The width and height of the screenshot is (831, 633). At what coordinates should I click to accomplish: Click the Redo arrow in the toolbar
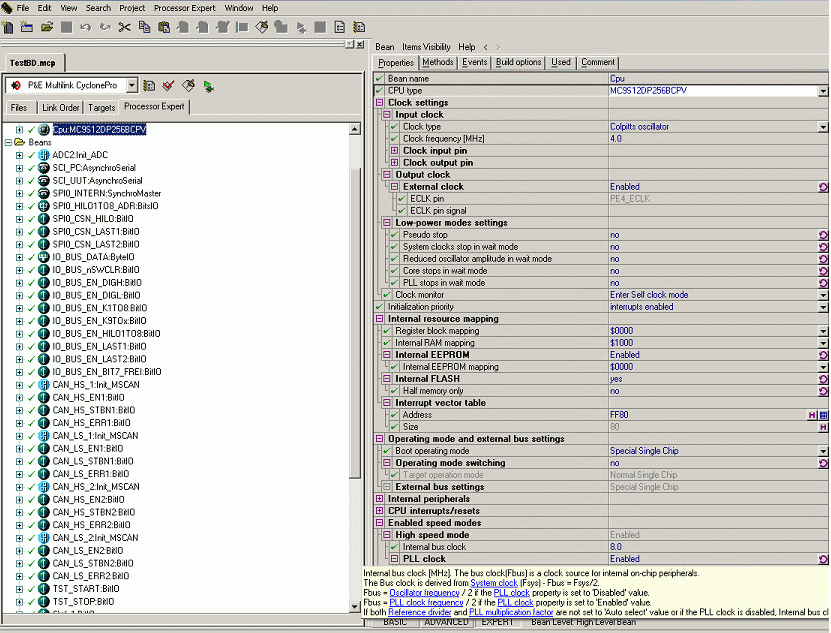point(105,28)
